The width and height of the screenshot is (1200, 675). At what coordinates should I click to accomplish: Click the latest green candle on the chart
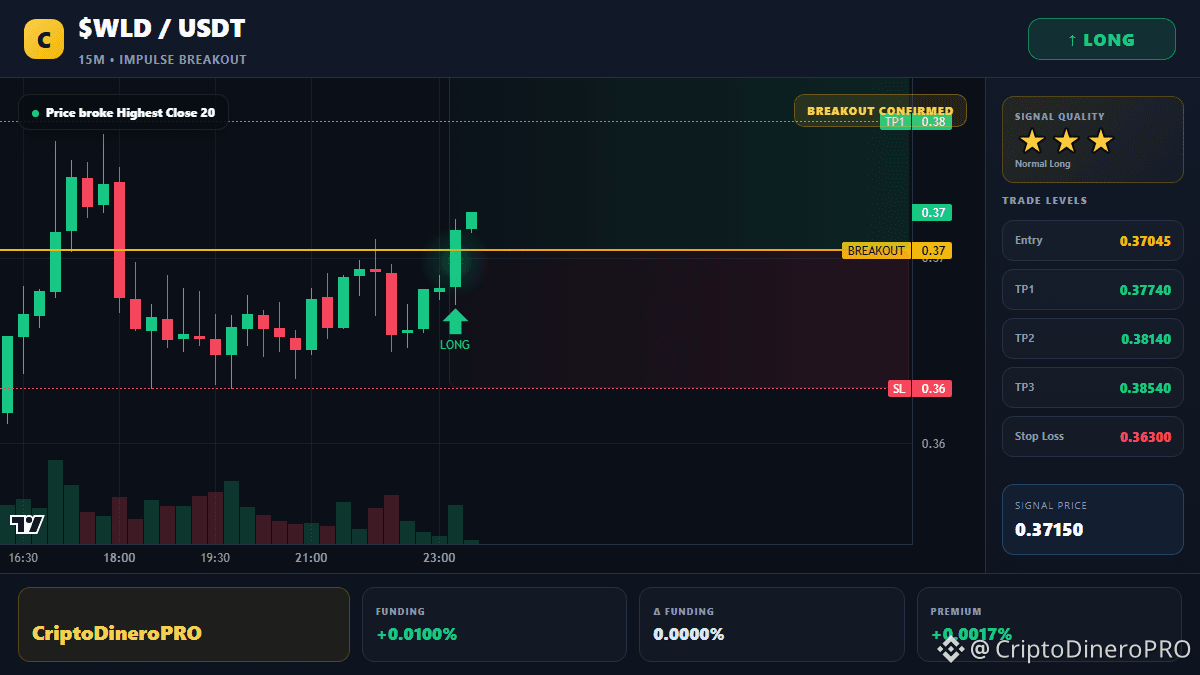(x=471, y=221)
